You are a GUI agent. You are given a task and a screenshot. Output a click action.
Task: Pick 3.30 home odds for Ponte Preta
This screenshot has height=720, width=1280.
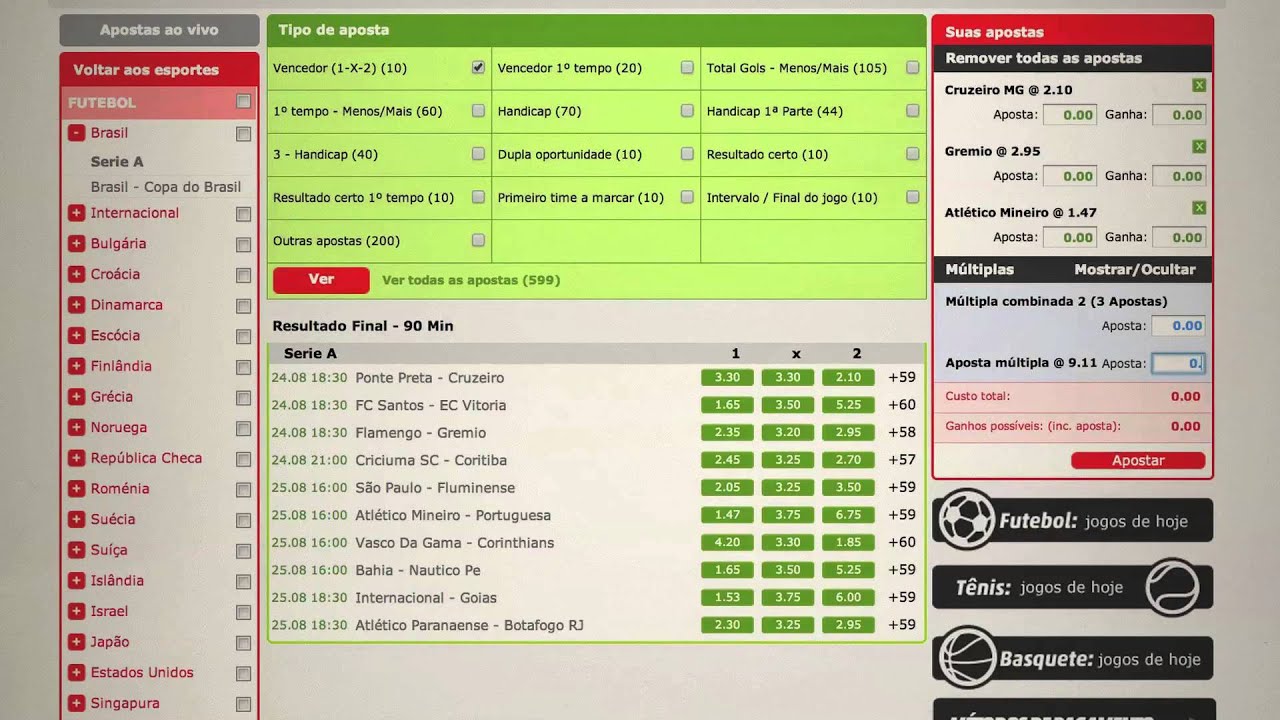point(728,378)
